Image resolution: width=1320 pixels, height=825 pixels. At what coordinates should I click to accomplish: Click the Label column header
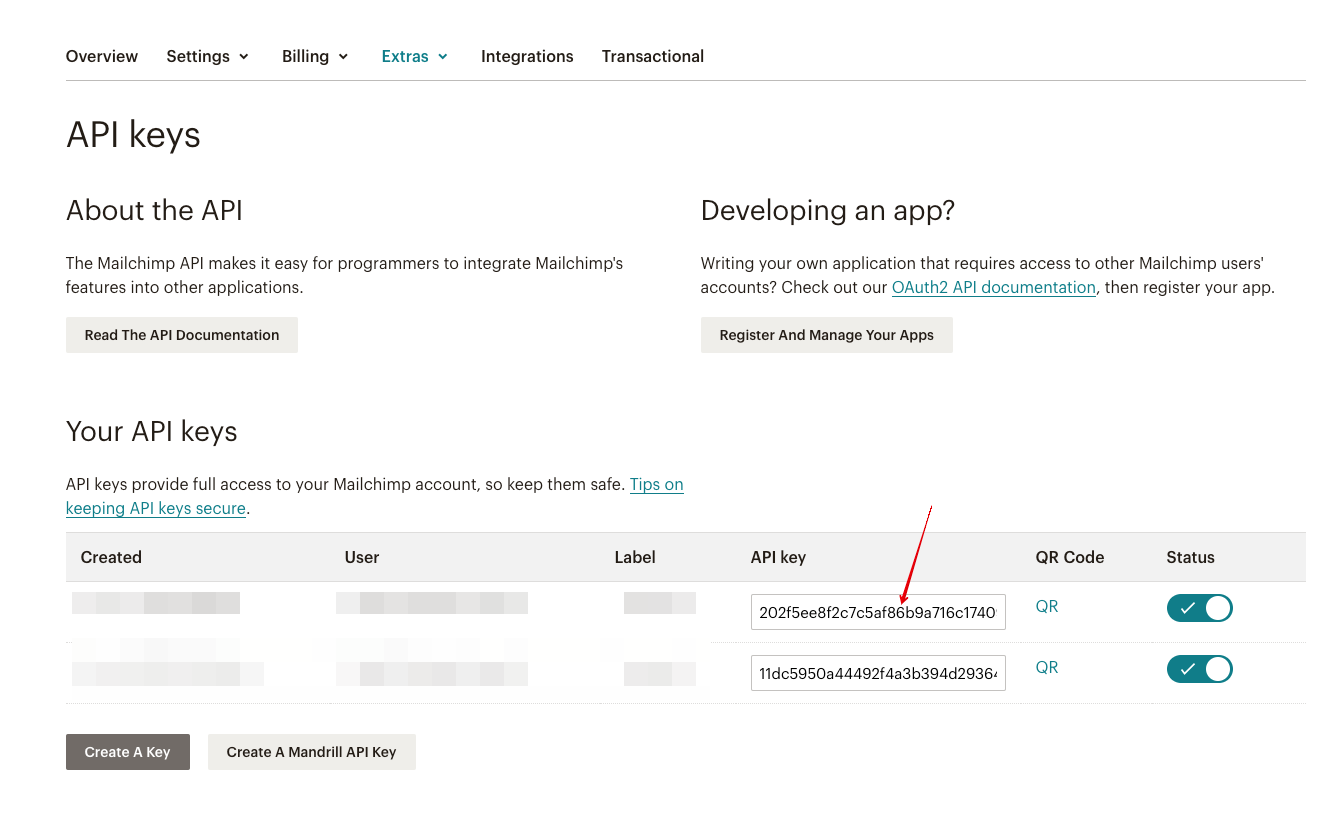click(x=635, y=557)
